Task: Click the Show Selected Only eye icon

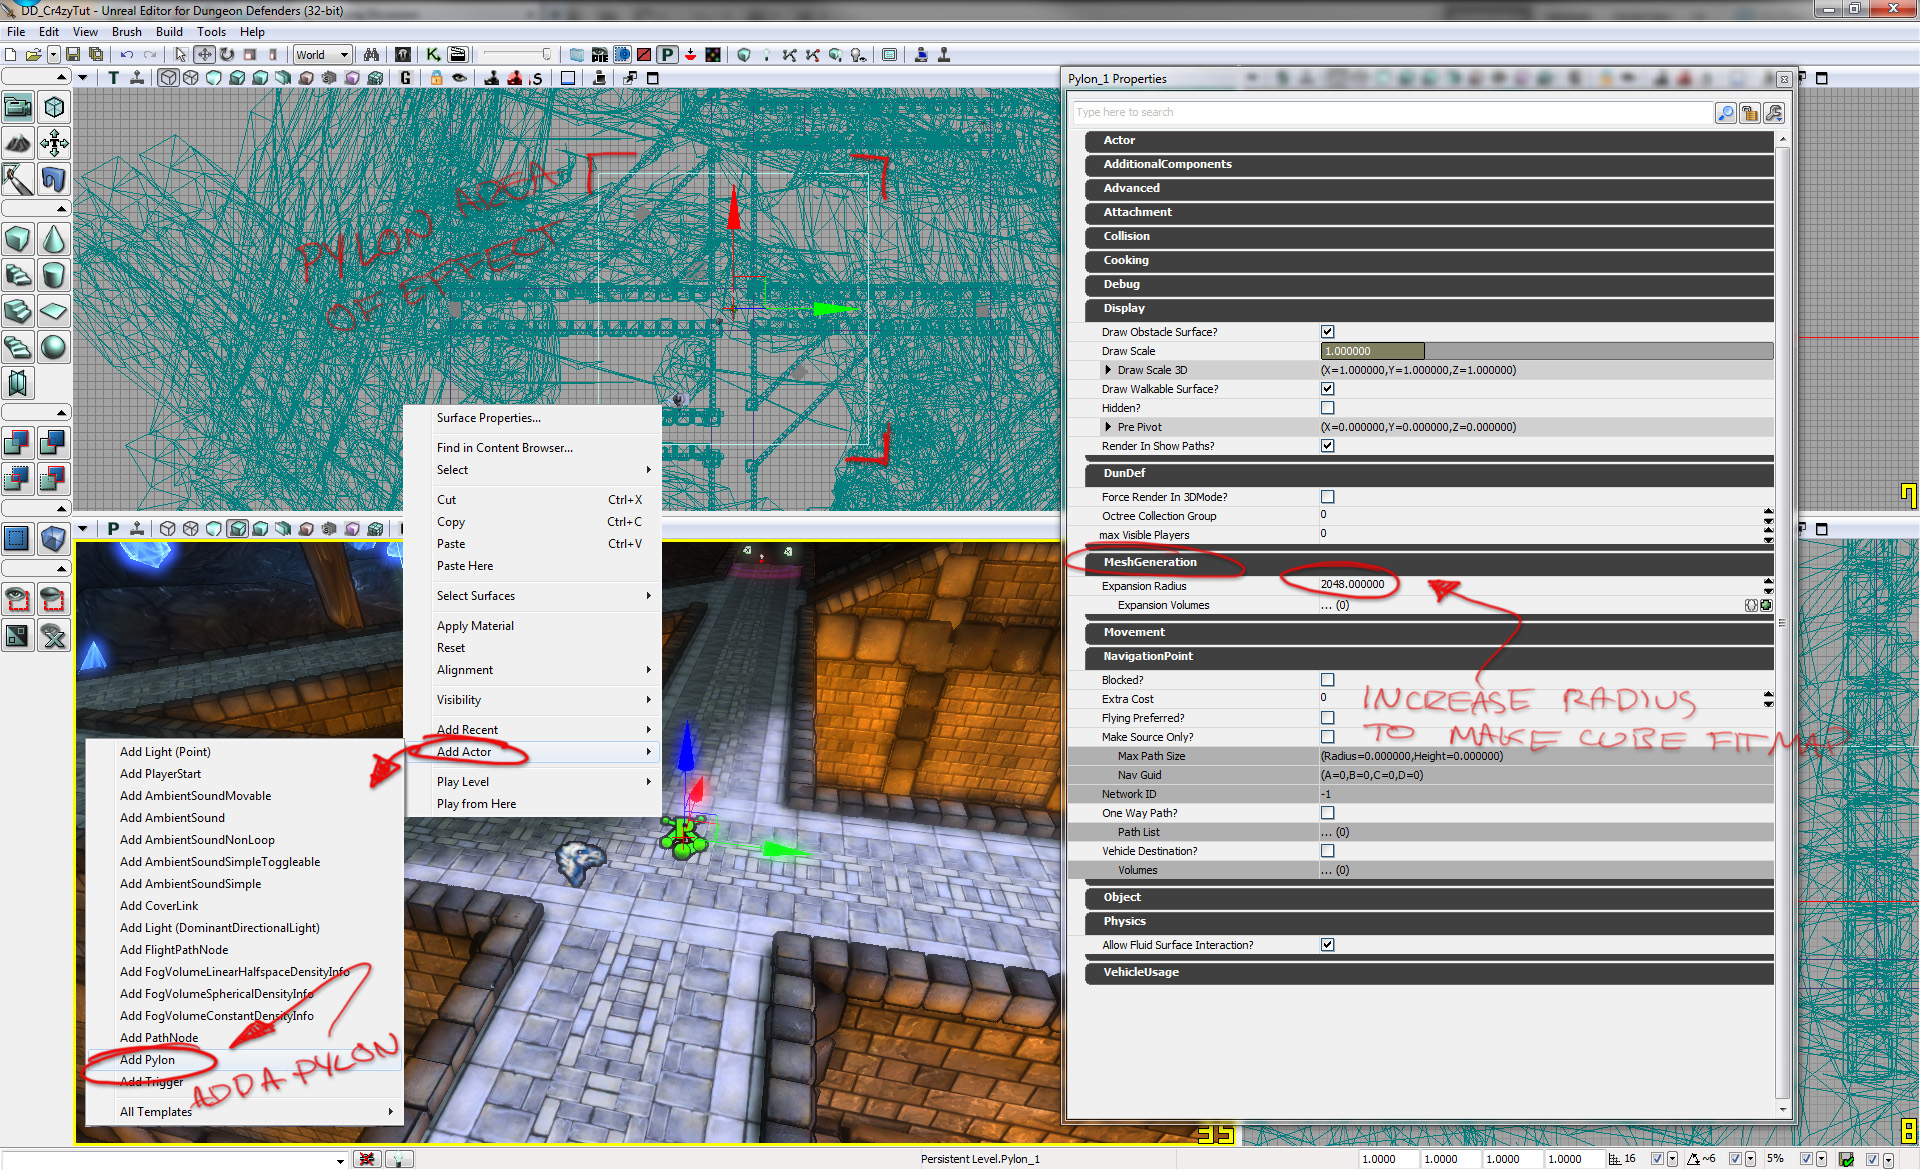Action: (18, 599)
